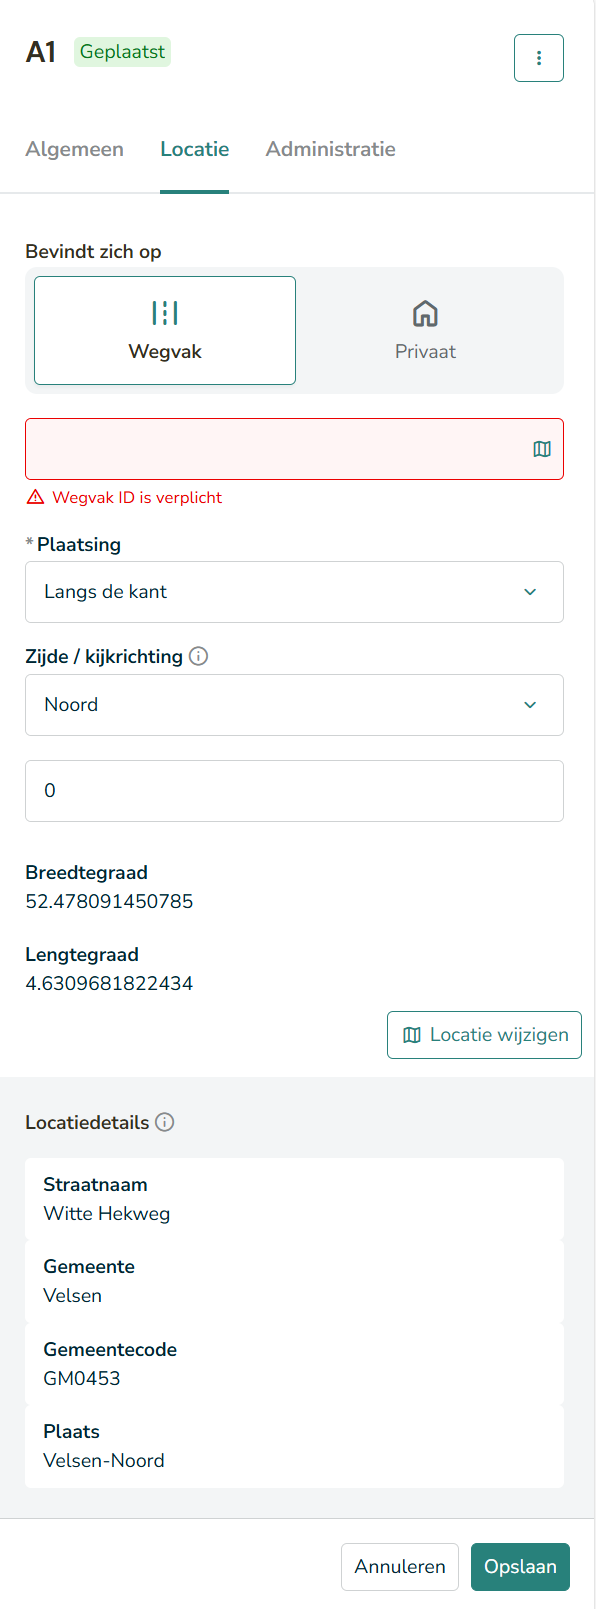596x1609 pixels.
Task: Click the road icon in Wegvak option
Action: [165, 313]
